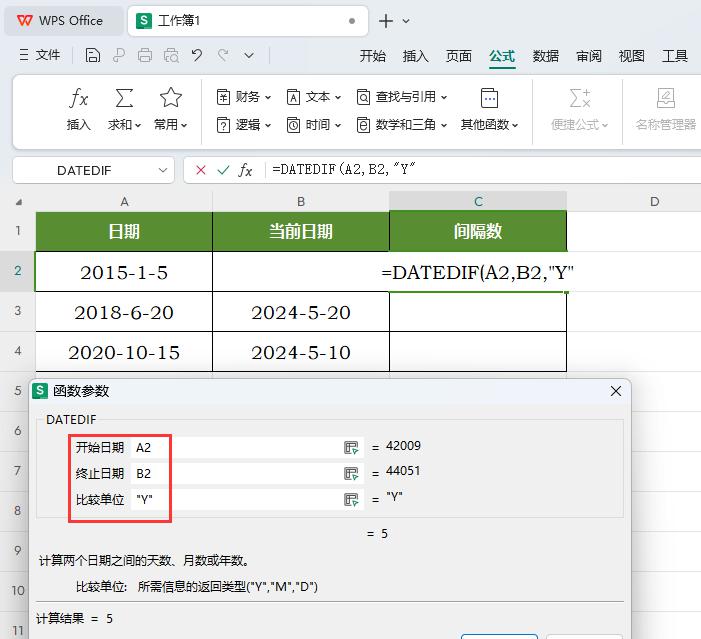Select row 3 header
701x639 pixels.
click(x=17, y=311)
